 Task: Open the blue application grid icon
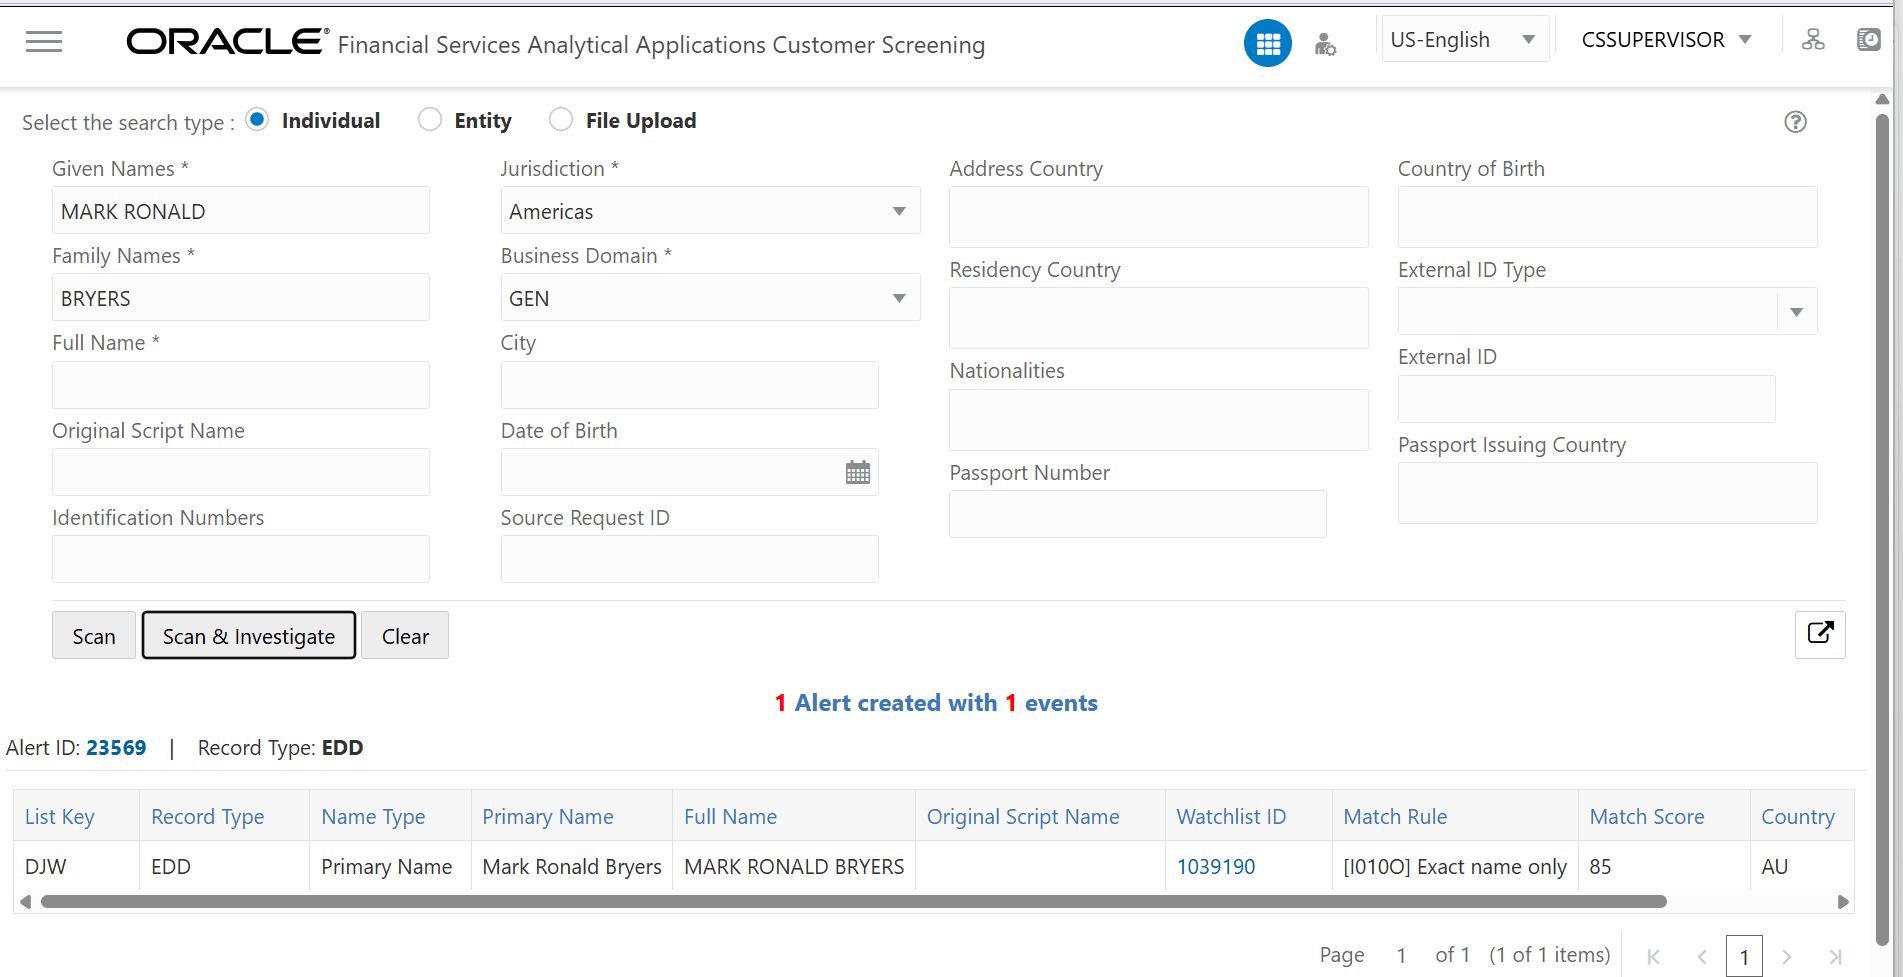point(1267,44)
